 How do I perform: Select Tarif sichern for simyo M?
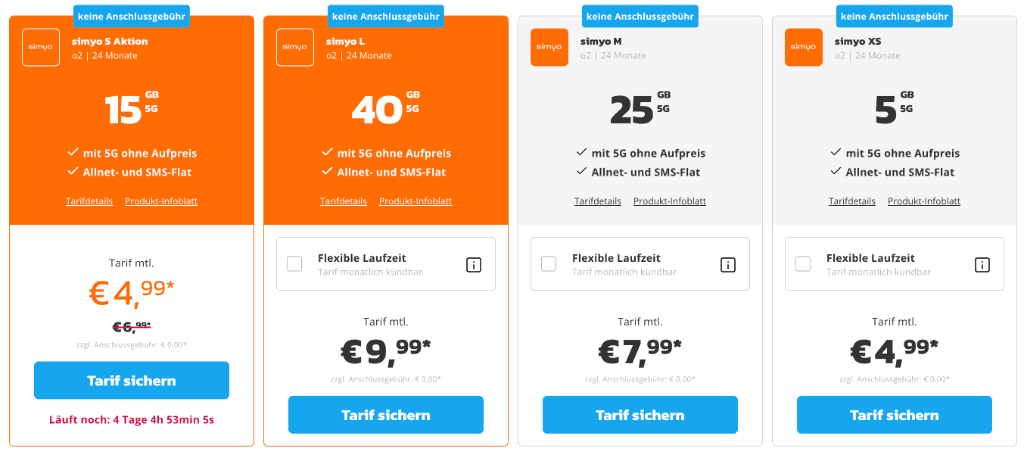(x=640, y=415)
